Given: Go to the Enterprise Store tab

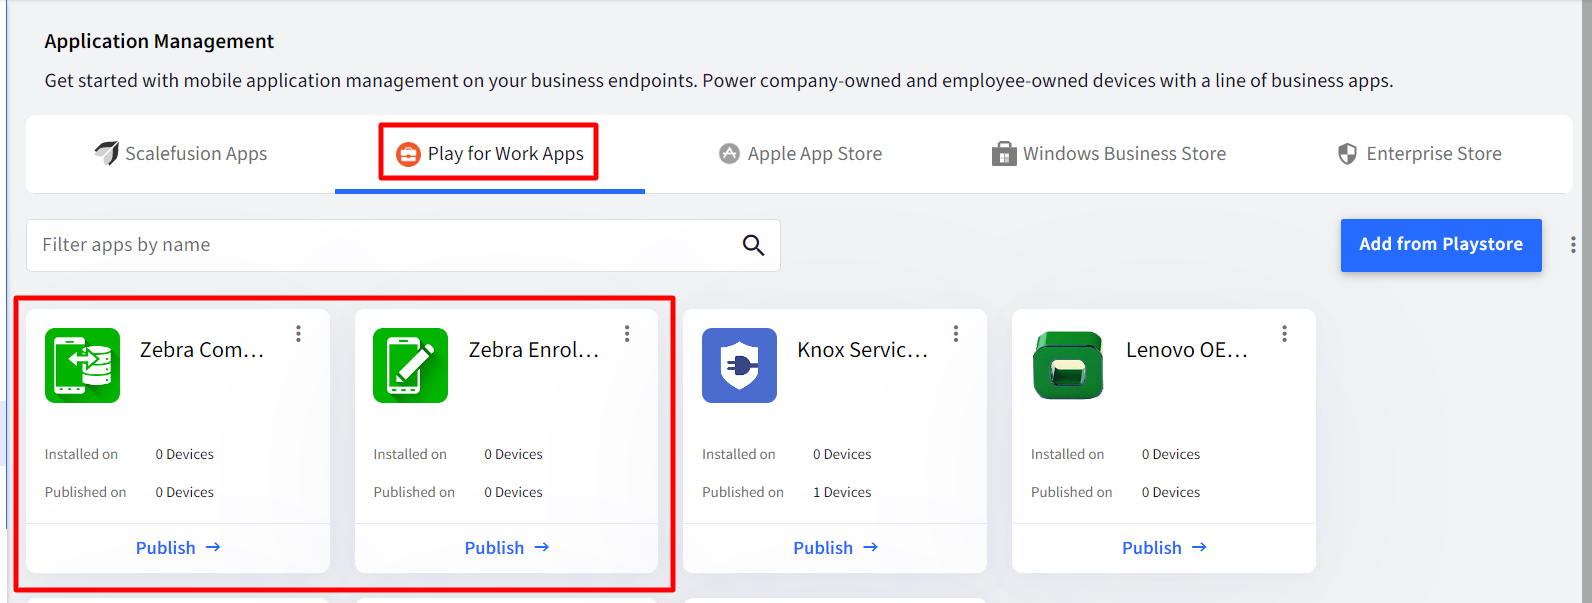Looking at the screenshot, I should [1419, 154].
